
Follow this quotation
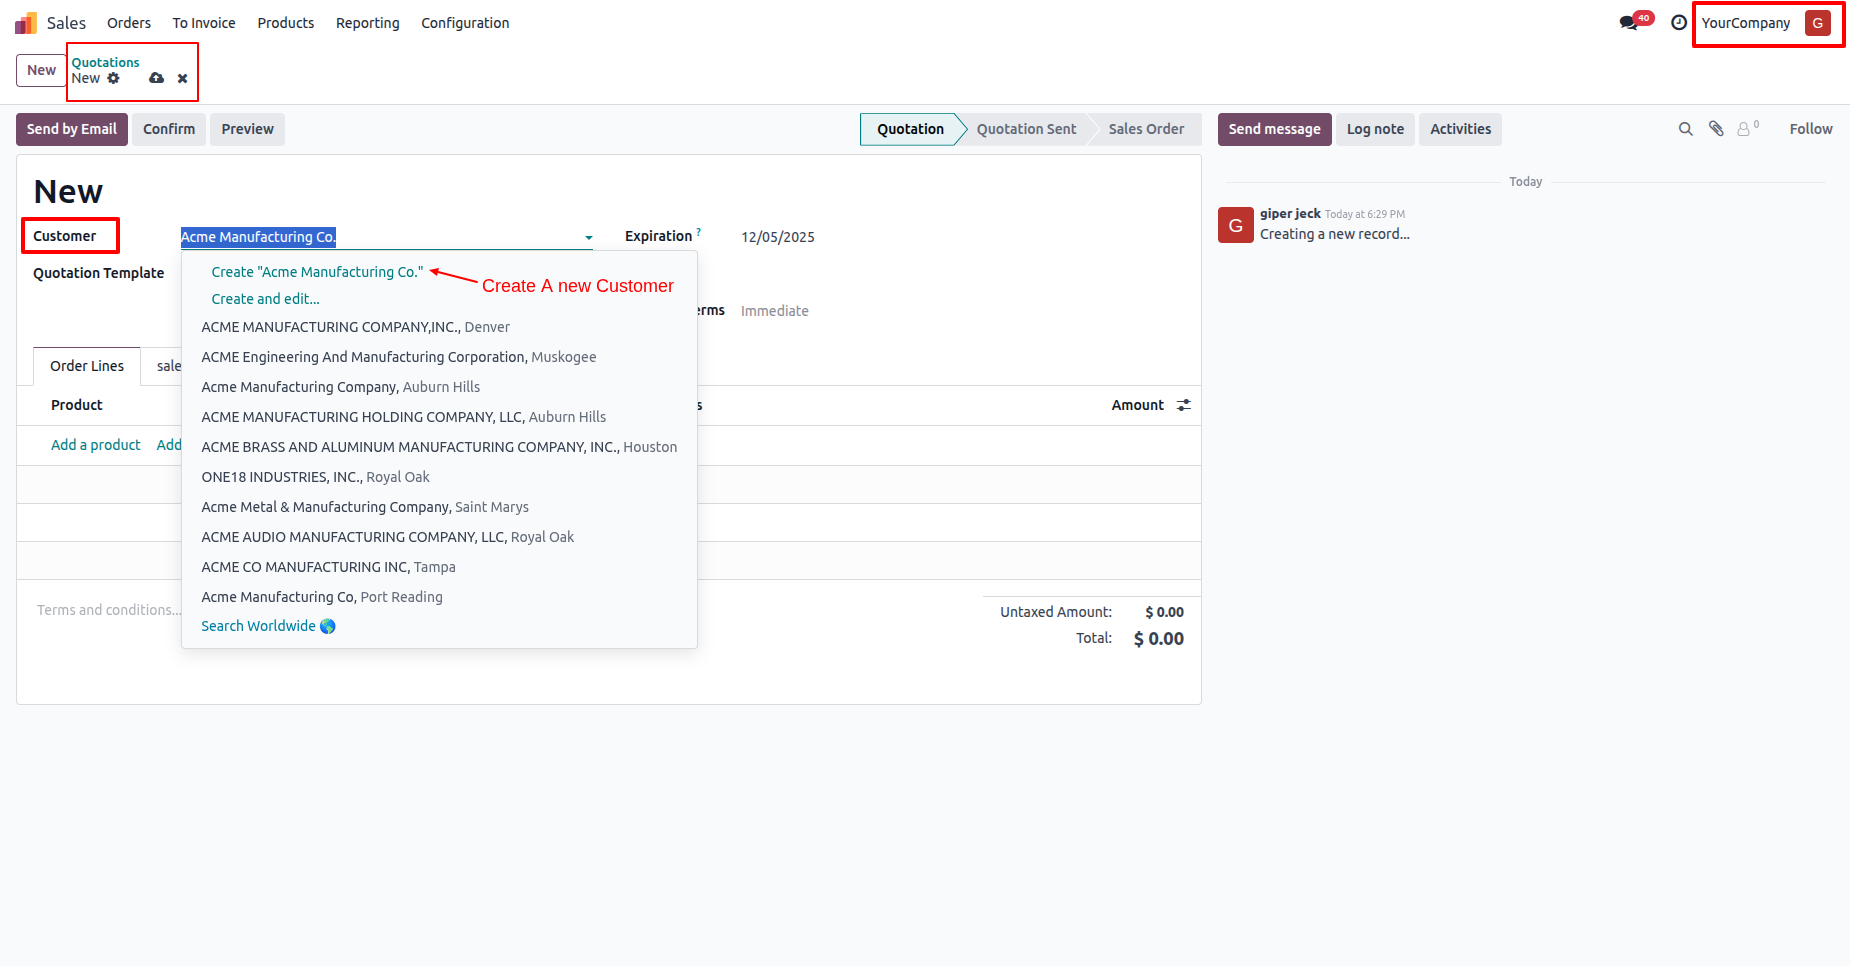tap(1811, 129)
